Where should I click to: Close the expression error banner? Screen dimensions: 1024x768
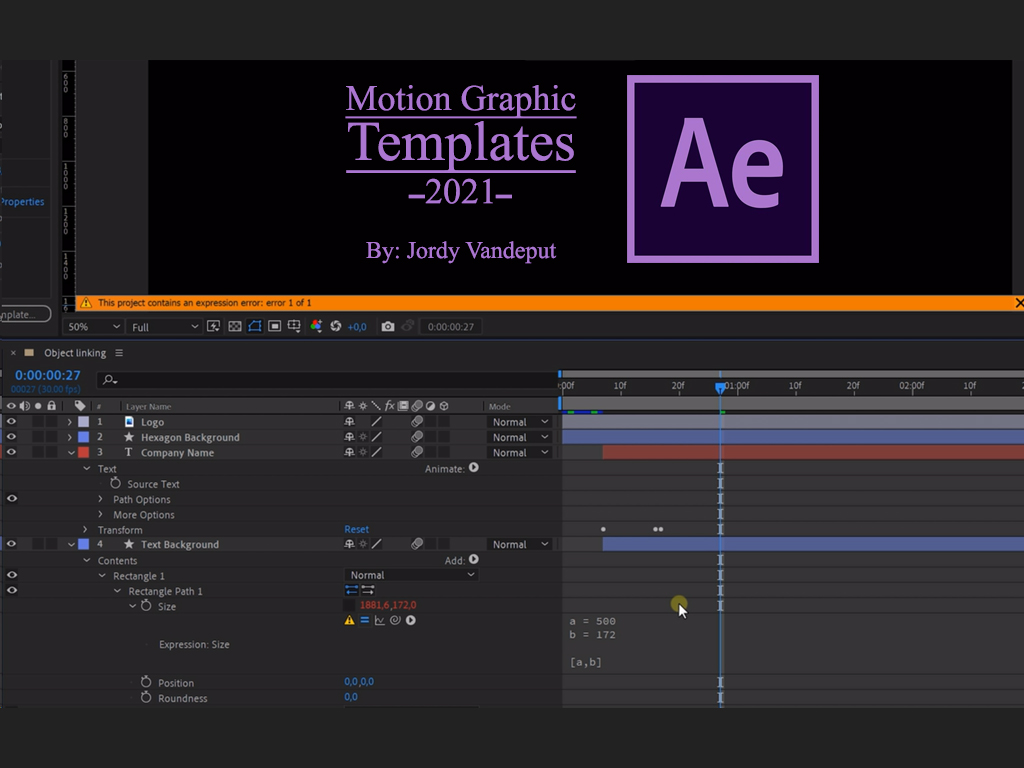tap(1019, 302)
